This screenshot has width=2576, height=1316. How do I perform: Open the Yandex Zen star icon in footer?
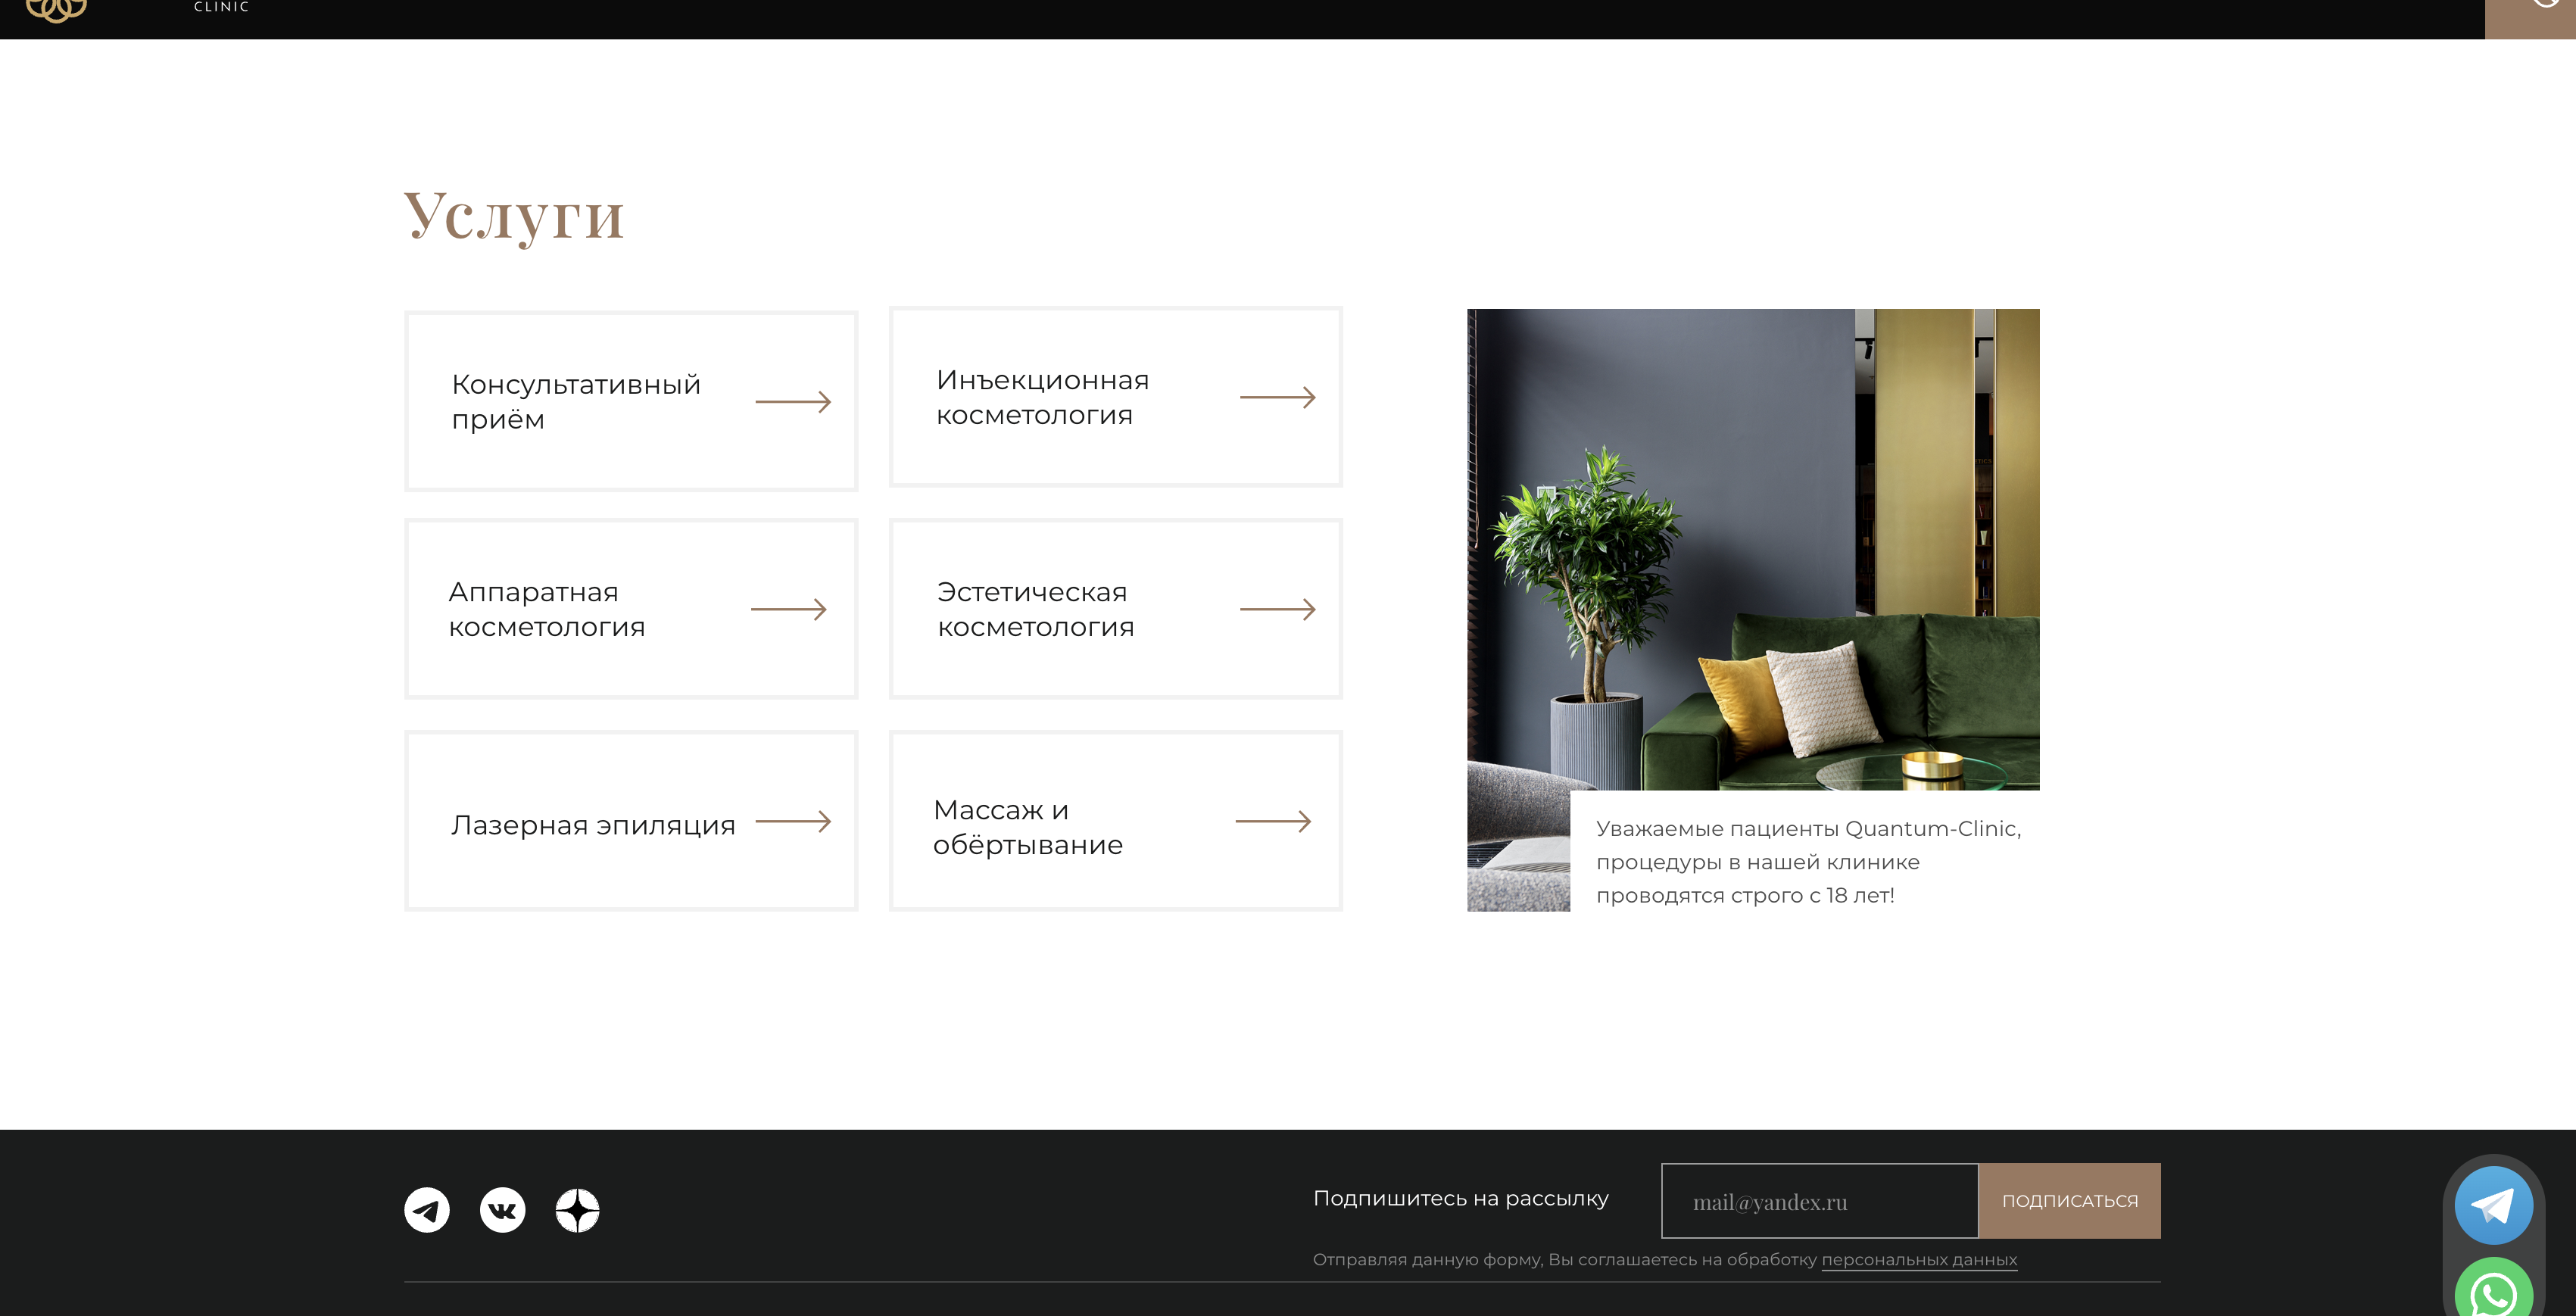[577, 1210]
